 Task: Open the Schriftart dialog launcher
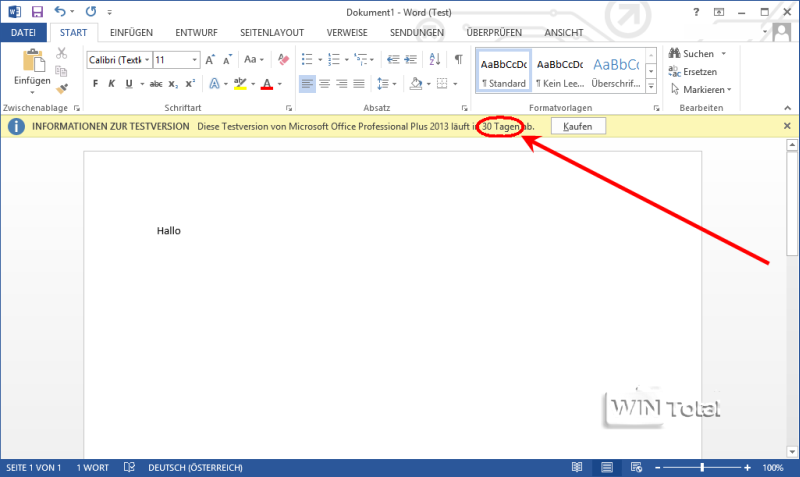tap(289, 108)
